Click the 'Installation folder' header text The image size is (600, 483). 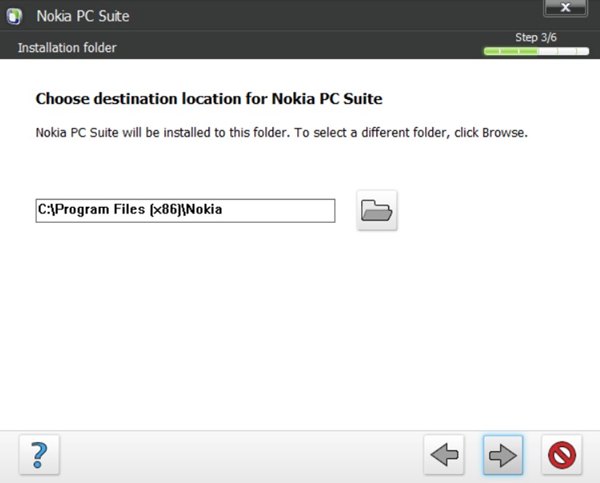point(67,48)
